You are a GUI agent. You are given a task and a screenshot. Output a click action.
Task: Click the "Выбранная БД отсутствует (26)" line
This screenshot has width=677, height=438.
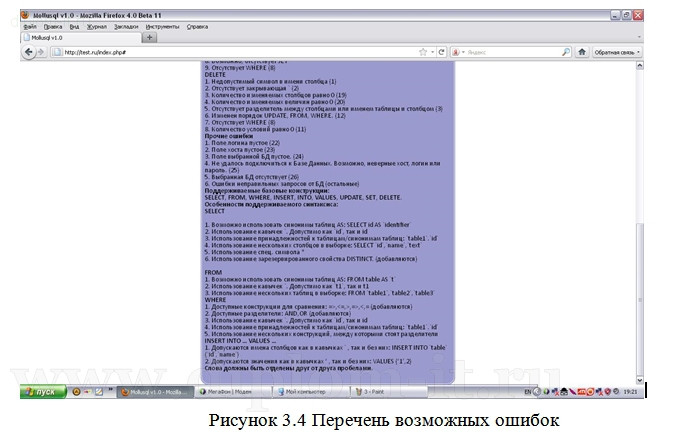click(252, 177)
